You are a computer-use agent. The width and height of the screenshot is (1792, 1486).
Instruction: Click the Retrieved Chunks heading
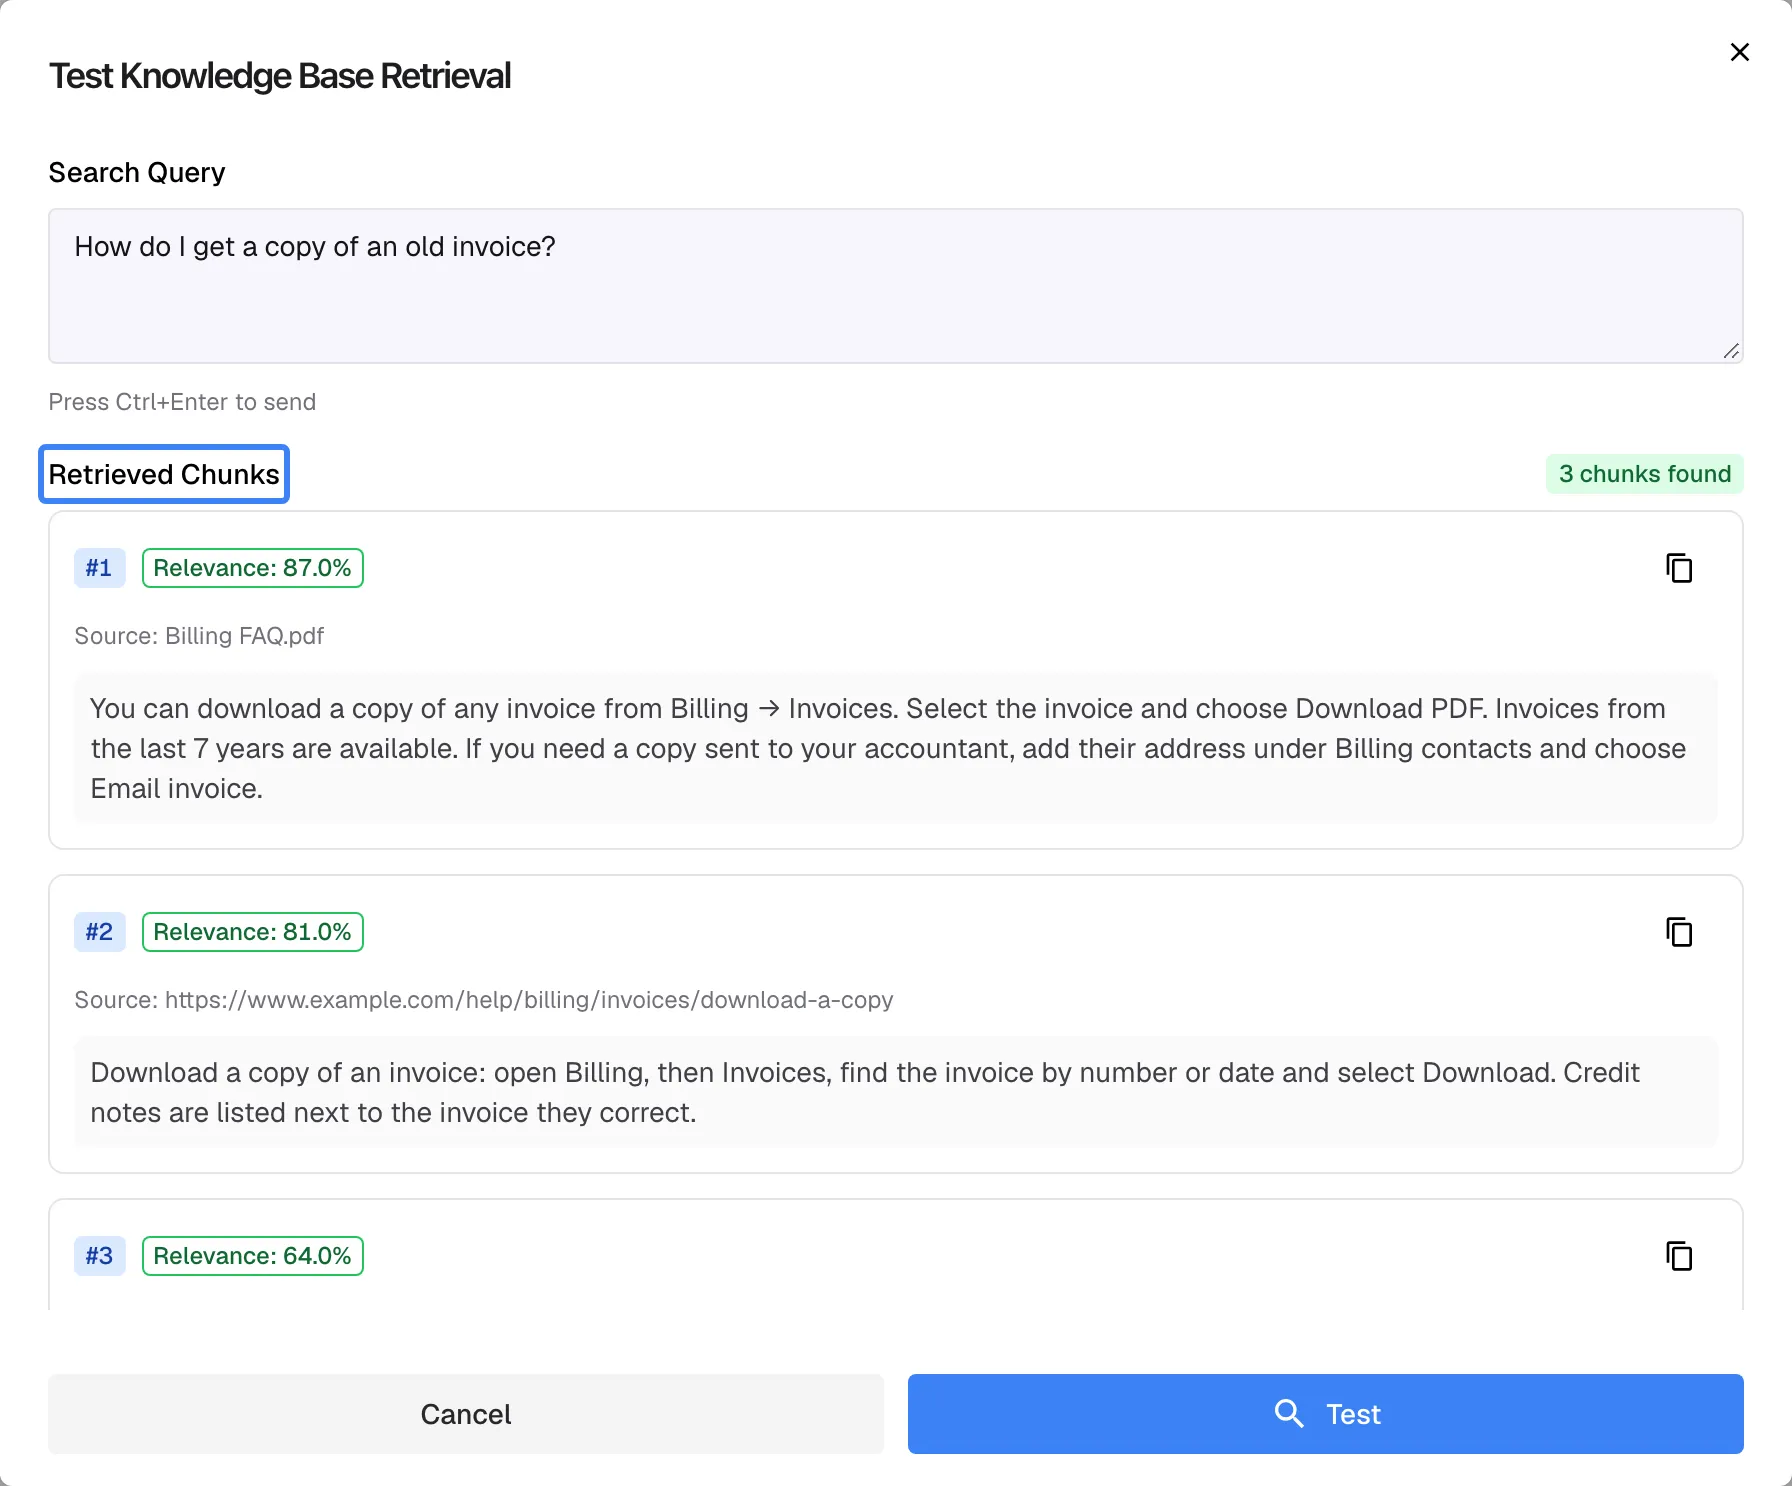164,474
